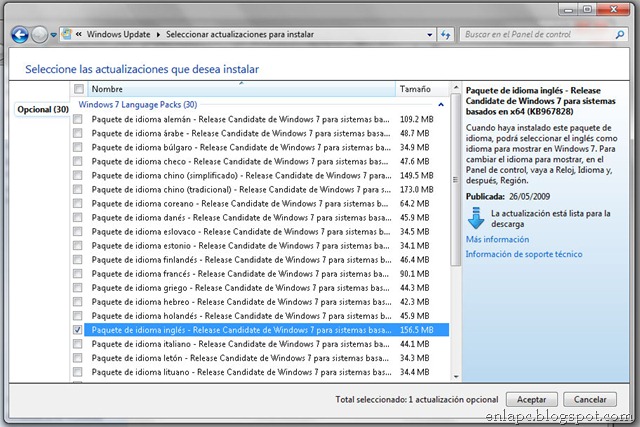Click the 173.0 MB size value

click(x=416, y=189)
